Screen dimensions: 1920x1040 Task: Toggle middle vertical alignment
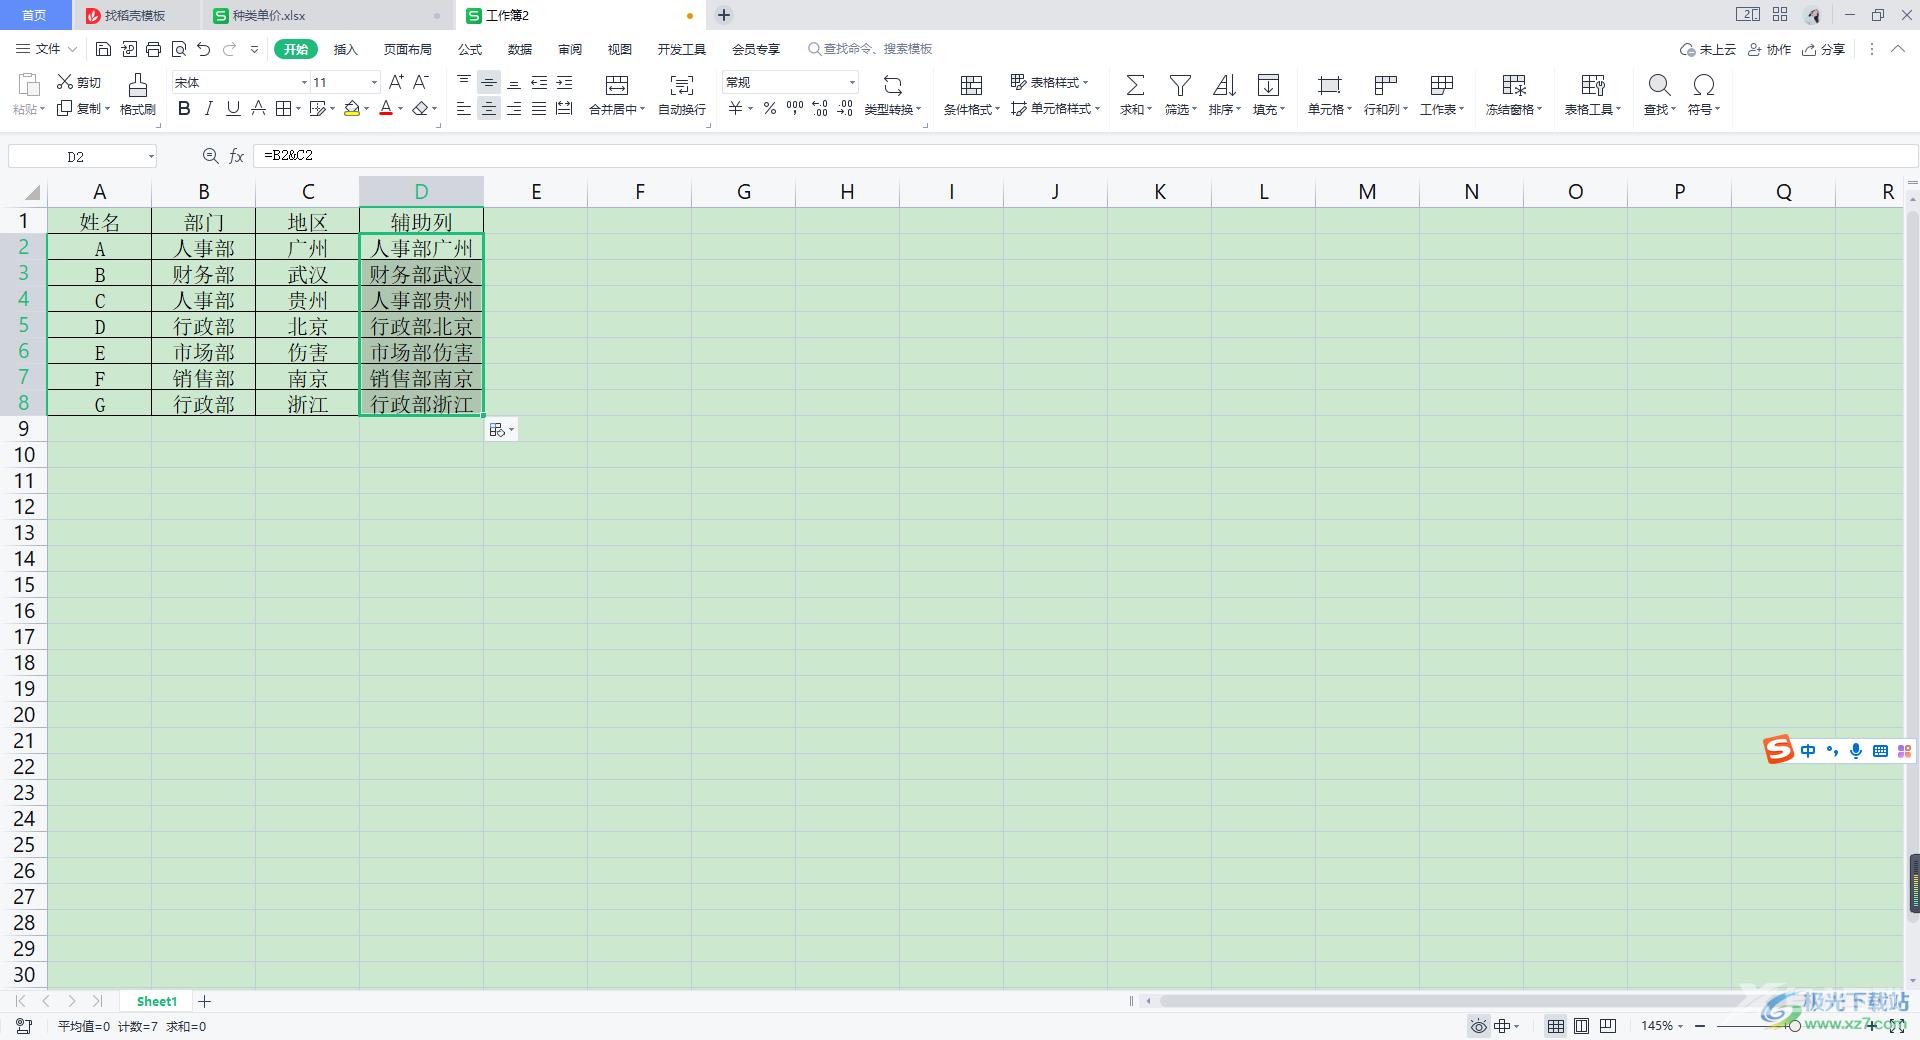489,82
